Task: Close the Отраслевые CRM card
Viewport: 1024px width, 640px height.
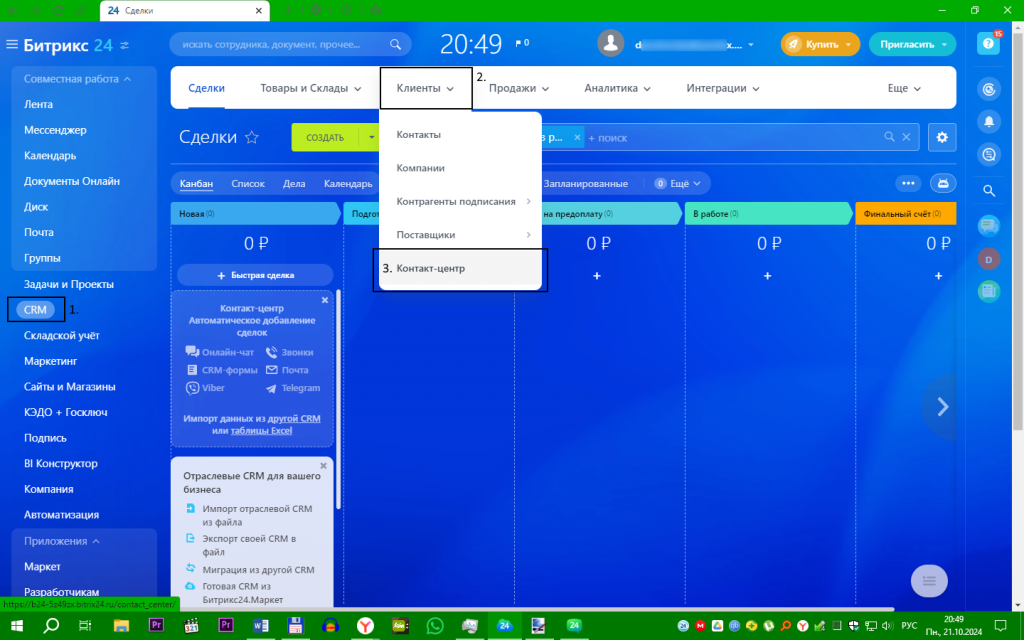Action: click(323, 466)
